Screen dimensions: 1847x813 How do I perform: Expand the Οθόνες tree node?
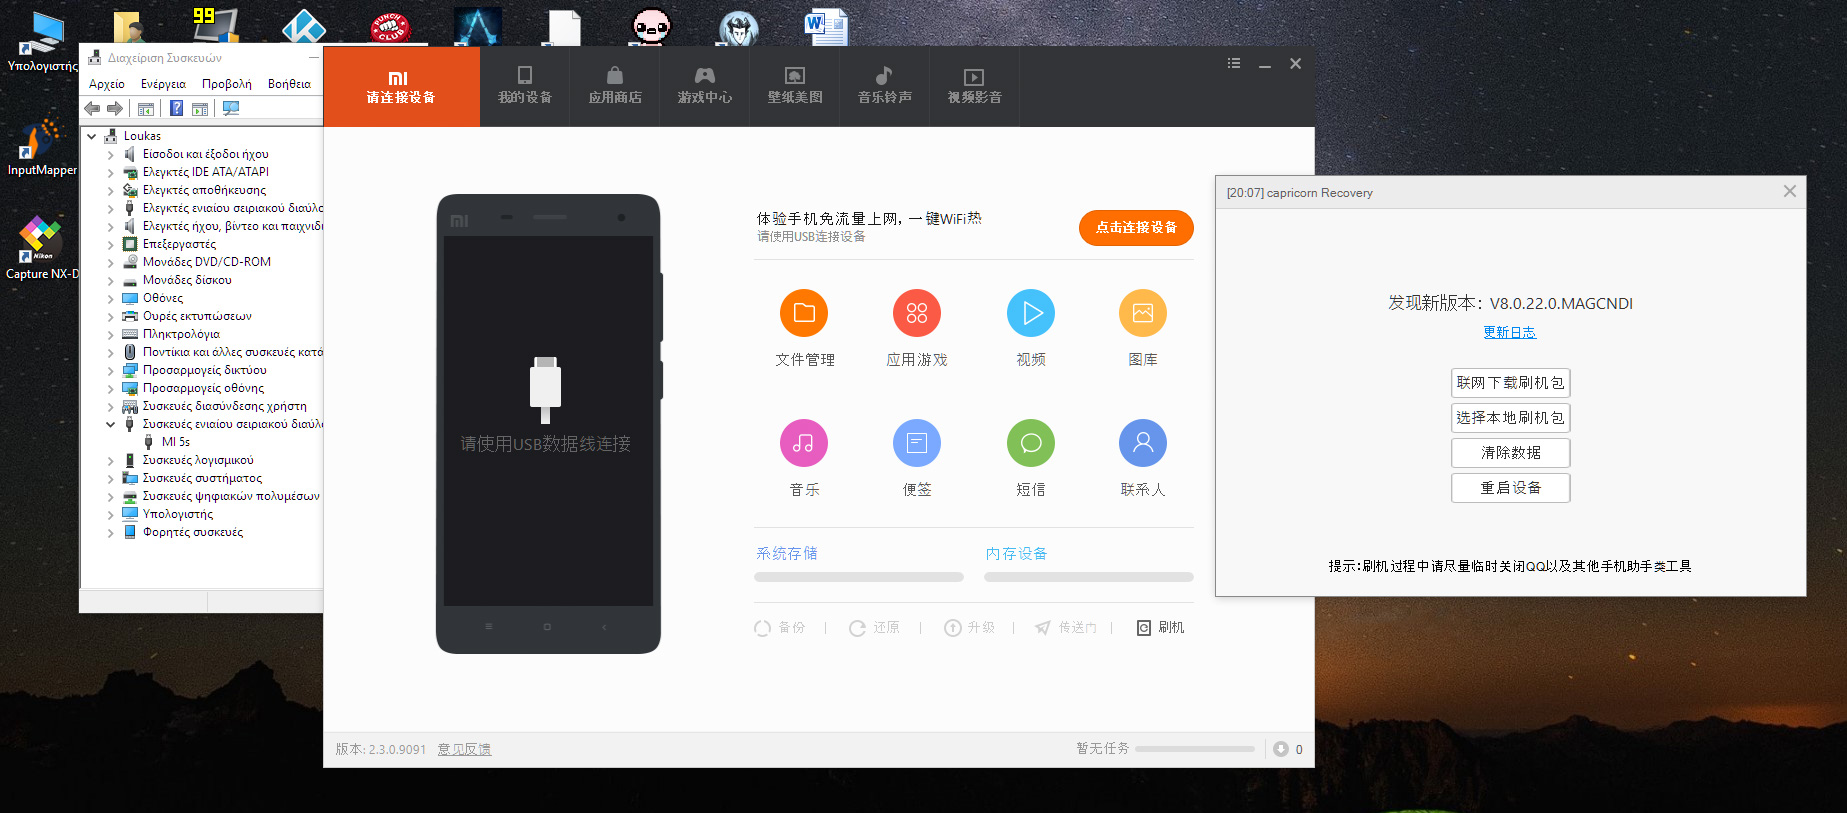coord(110,298)
